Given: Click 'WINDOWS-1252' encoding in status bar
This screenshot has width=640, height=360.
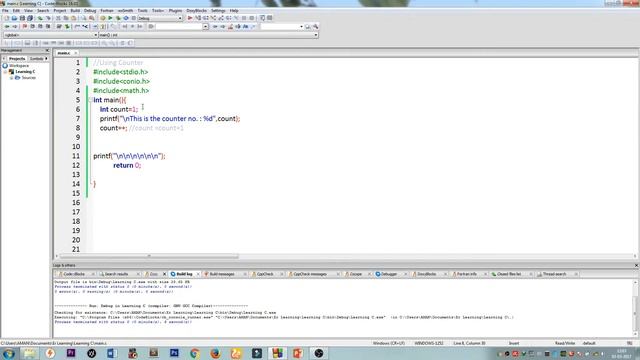Looking at the screenshot, I should (429, 343).
